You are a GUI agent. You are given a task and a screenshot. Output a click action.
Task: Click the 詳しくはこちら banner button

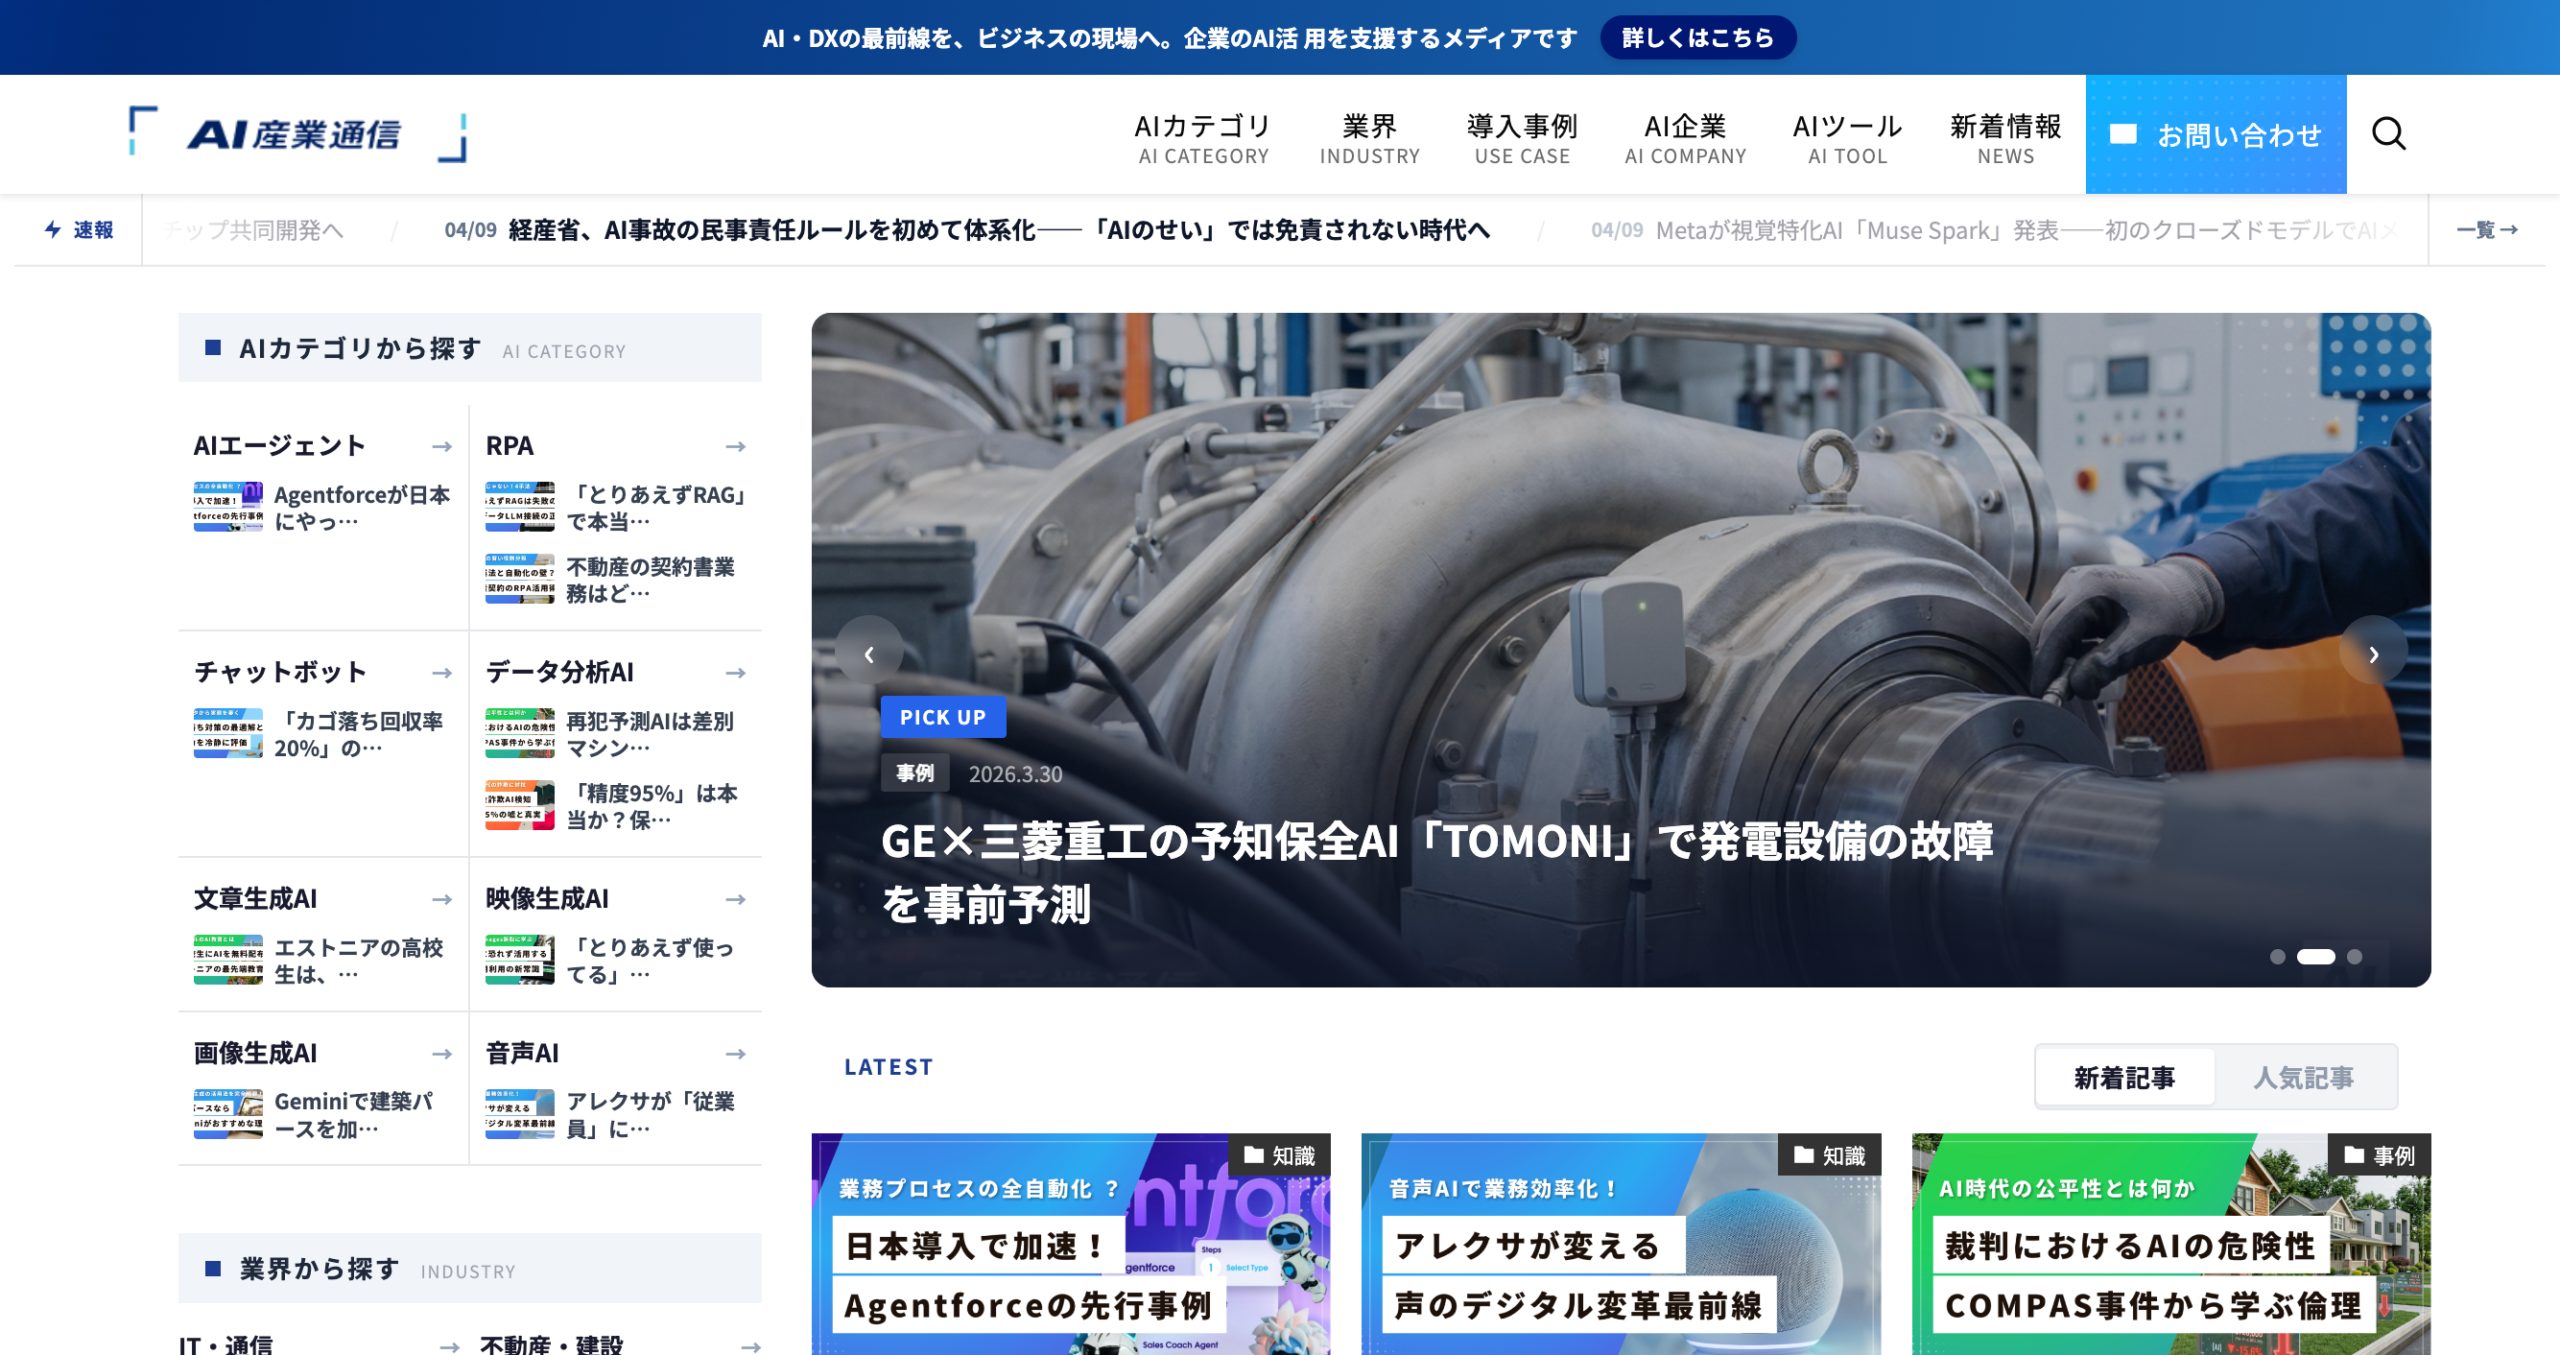[1698, 37]
